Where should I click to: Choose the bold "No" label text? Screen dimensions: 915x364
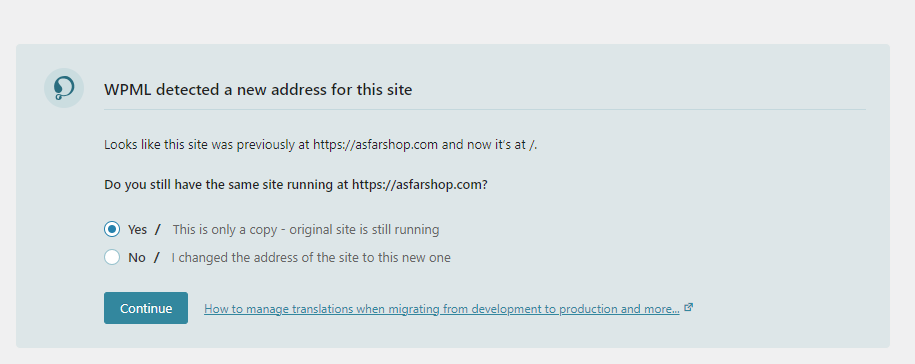coord(137,258)
